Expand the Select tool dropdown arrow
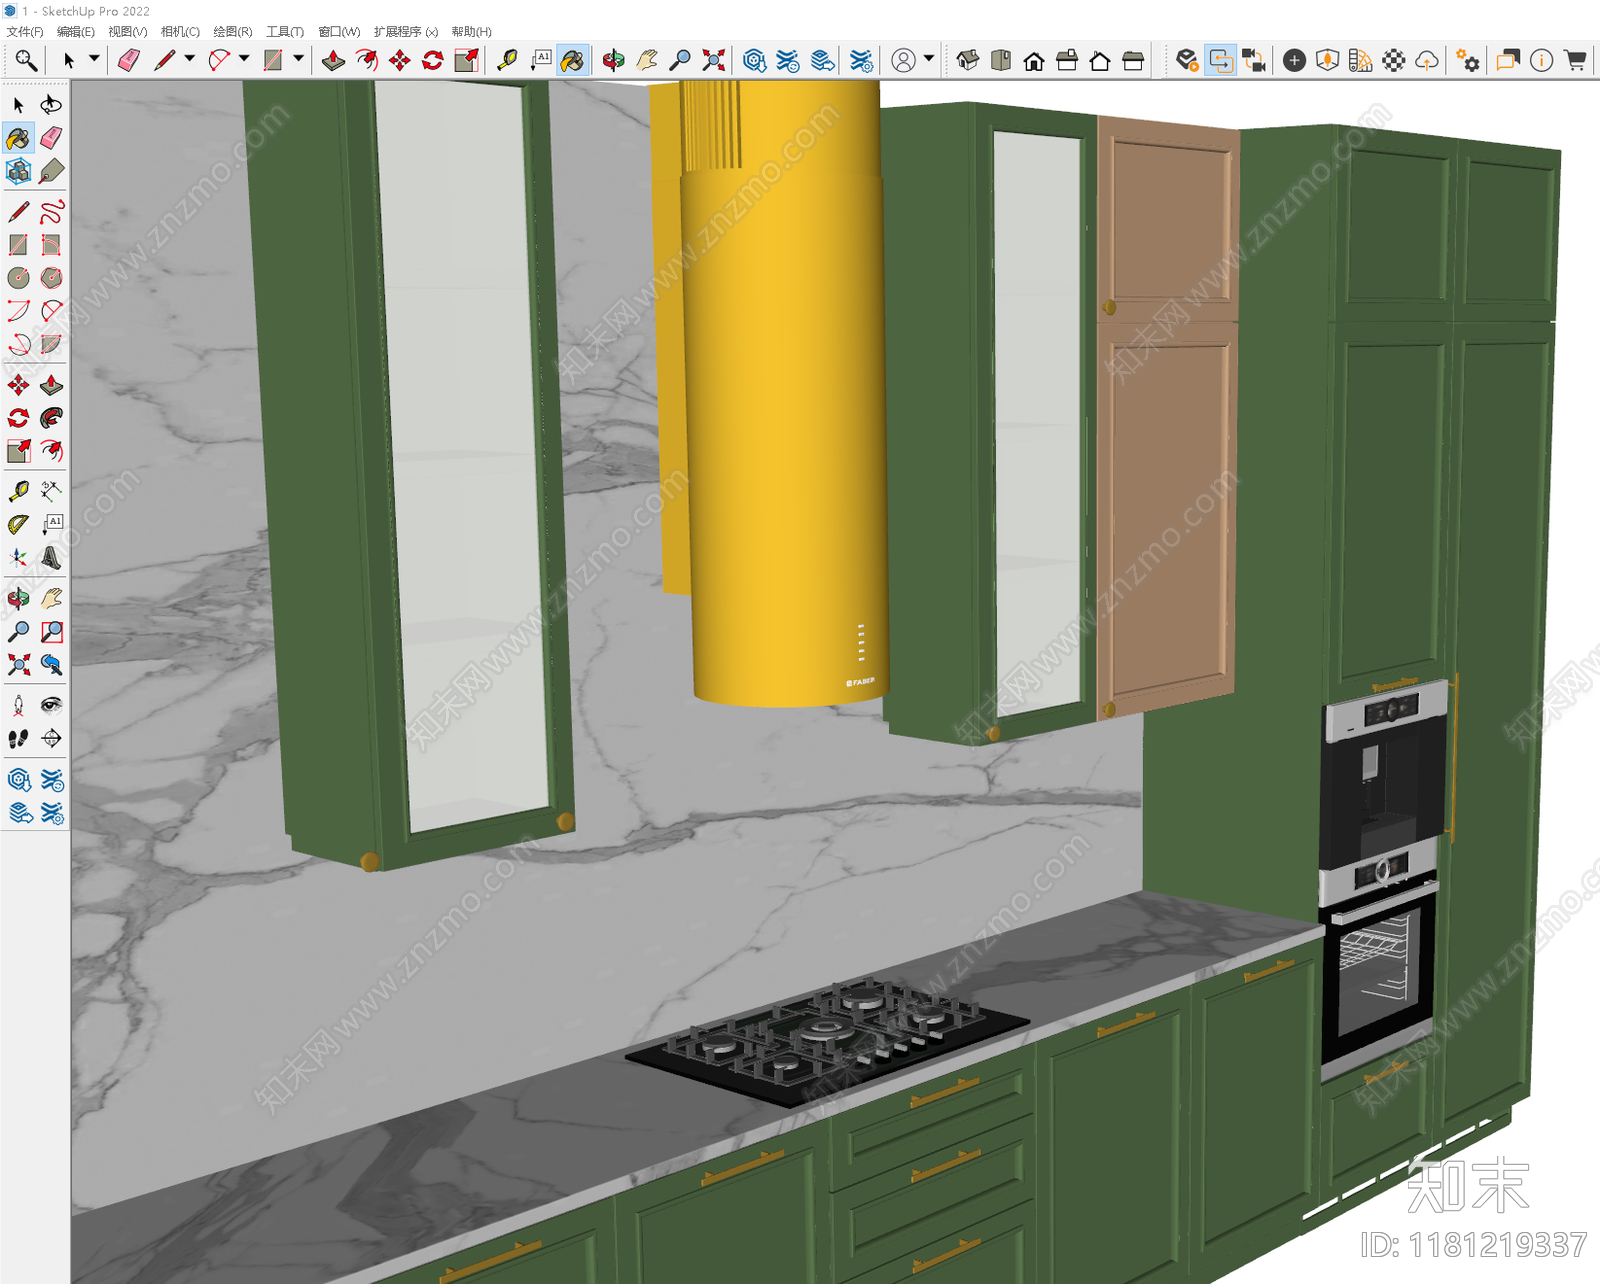Image resolution: width=1600 pixels, height=1284 pixels. (x=94, y=59)
